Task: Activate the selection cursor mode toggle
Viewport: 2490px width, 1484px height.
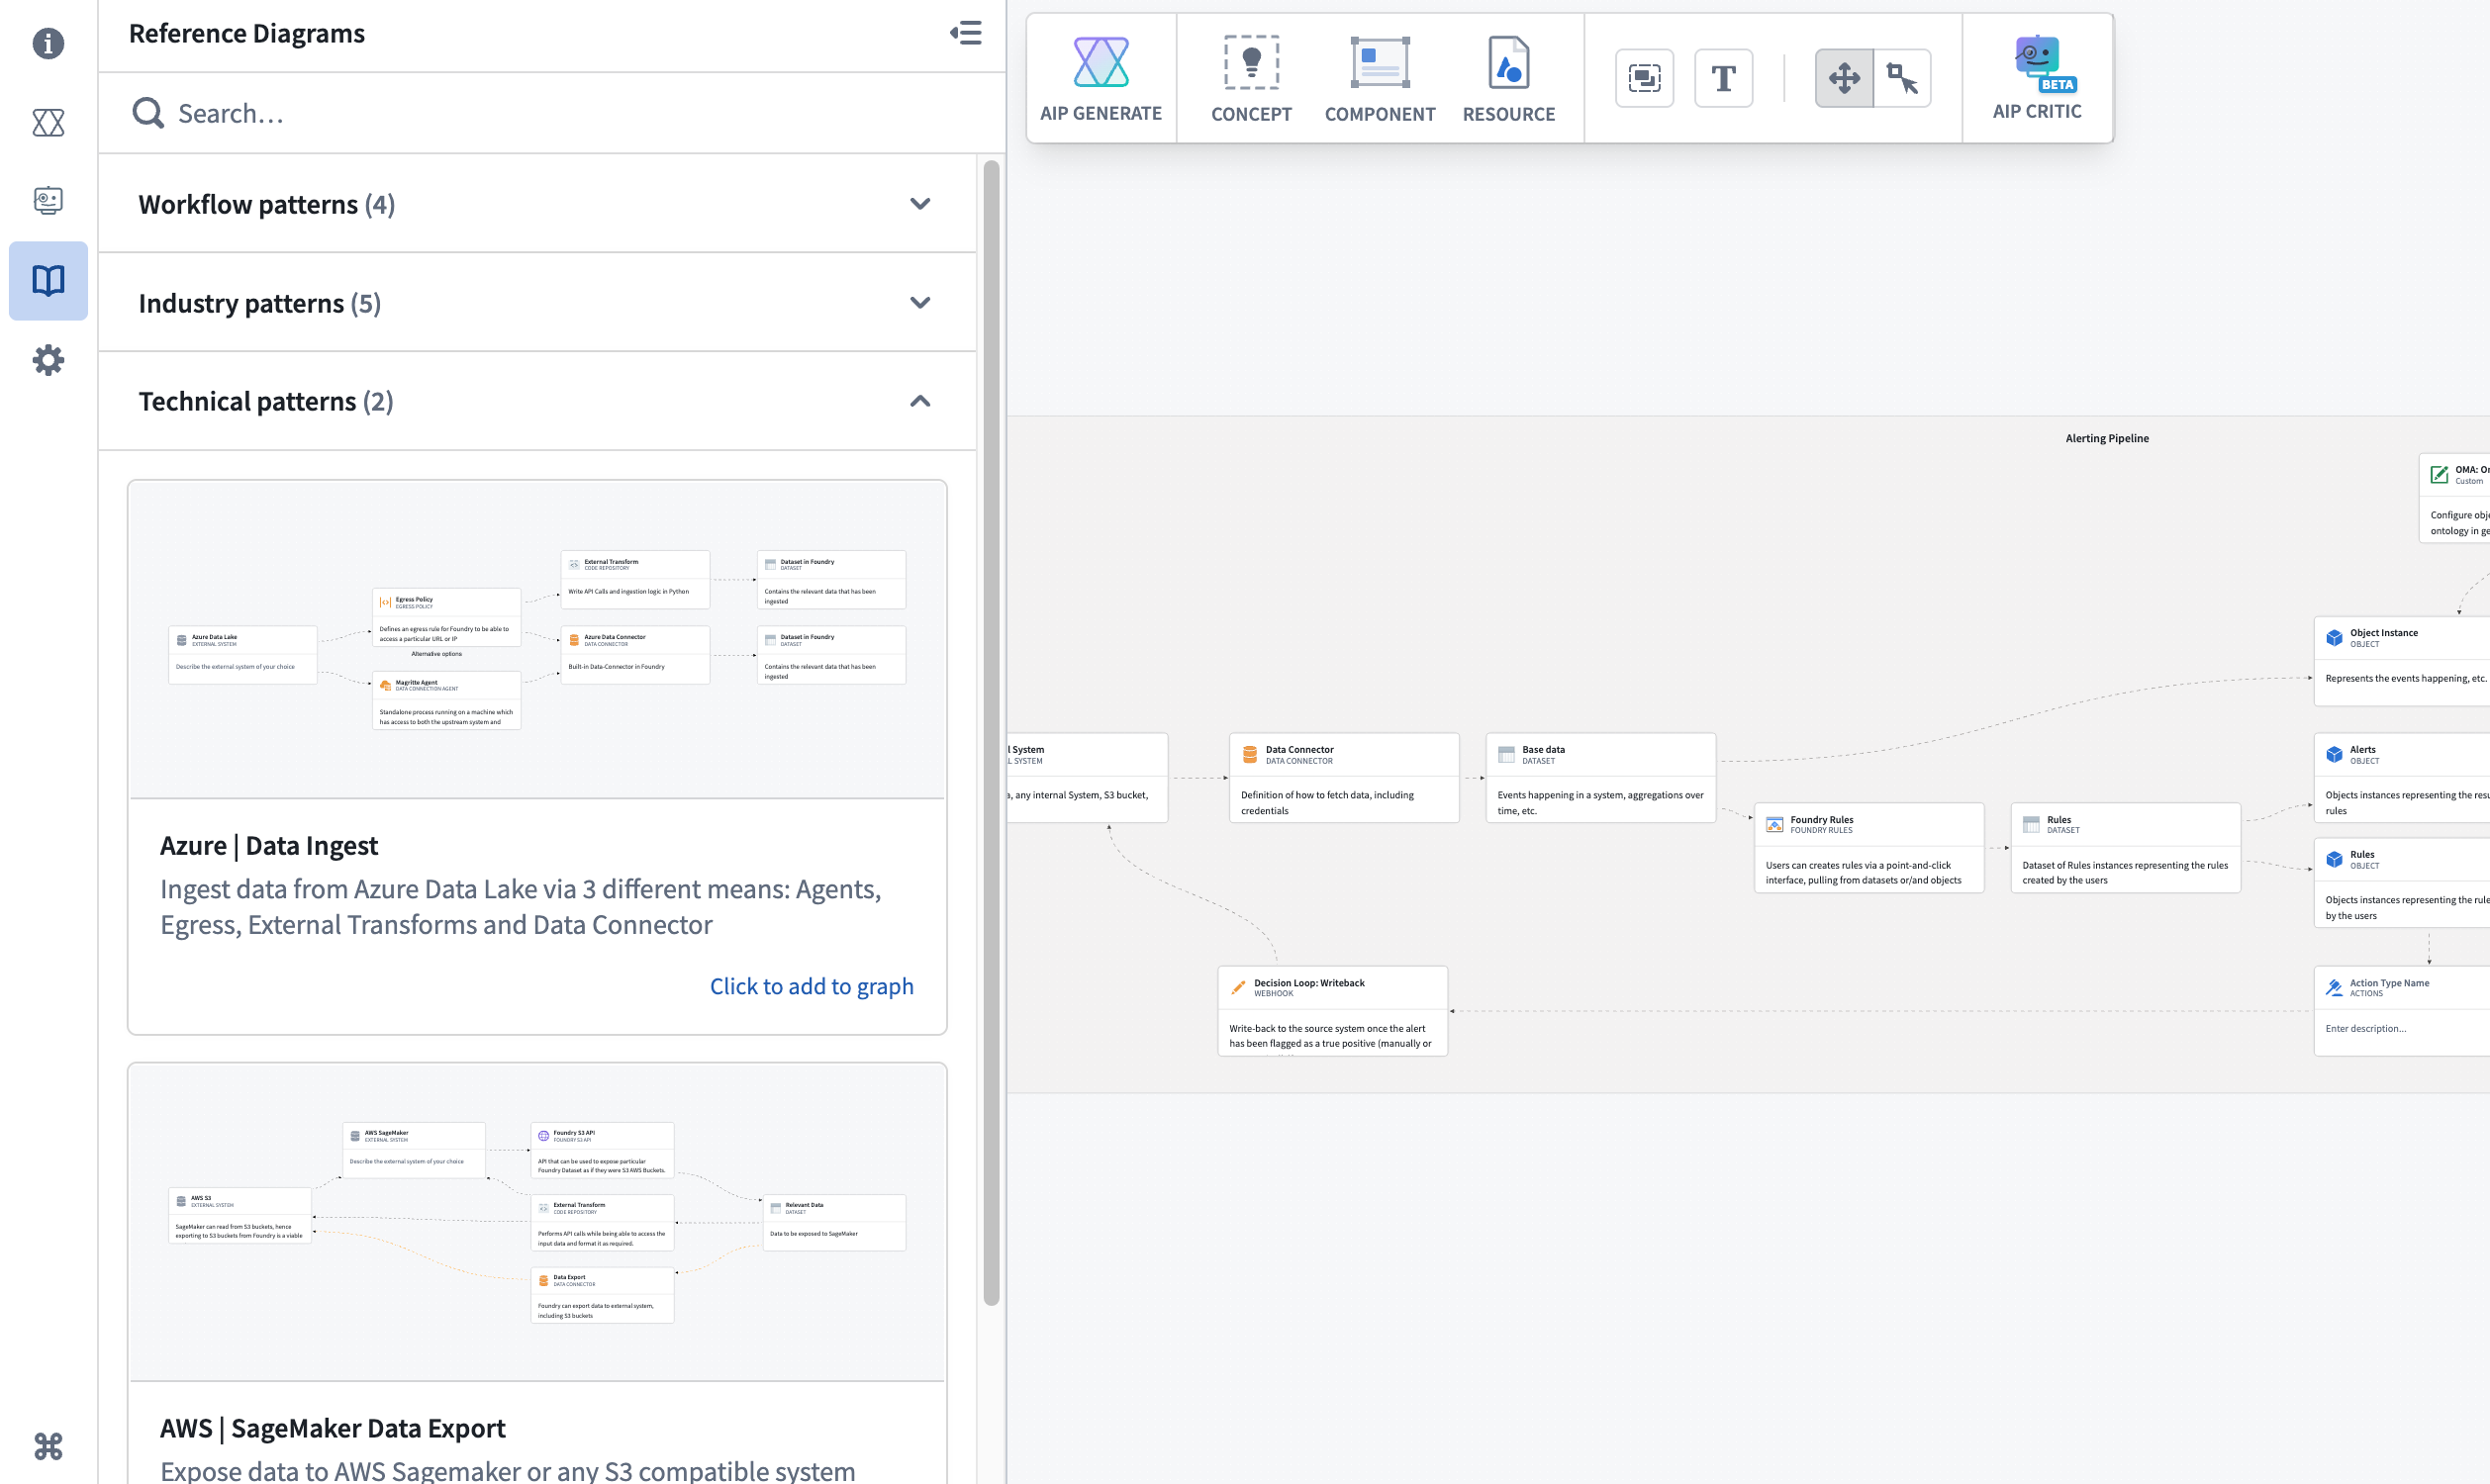Action: [1902, 78]
